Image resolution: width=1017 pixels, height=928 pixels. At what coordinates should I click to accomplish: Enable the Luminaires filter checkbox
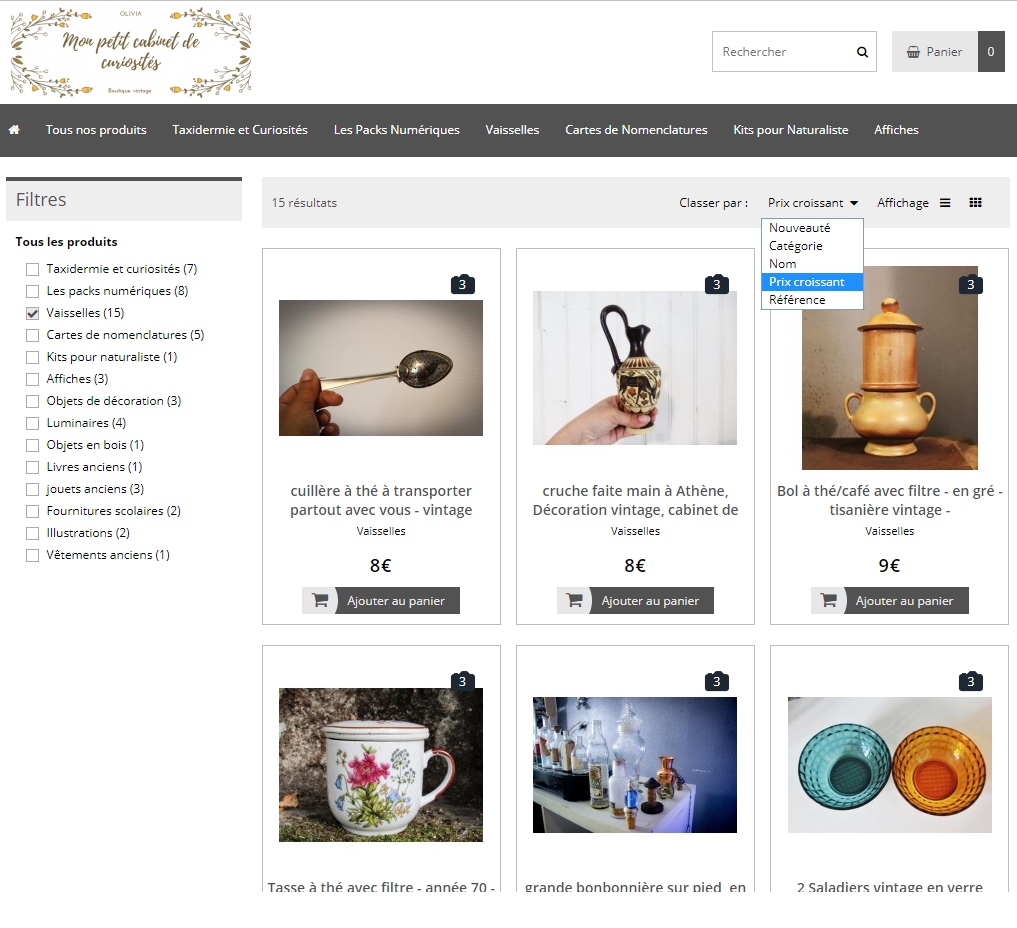[x=33, y=423]
